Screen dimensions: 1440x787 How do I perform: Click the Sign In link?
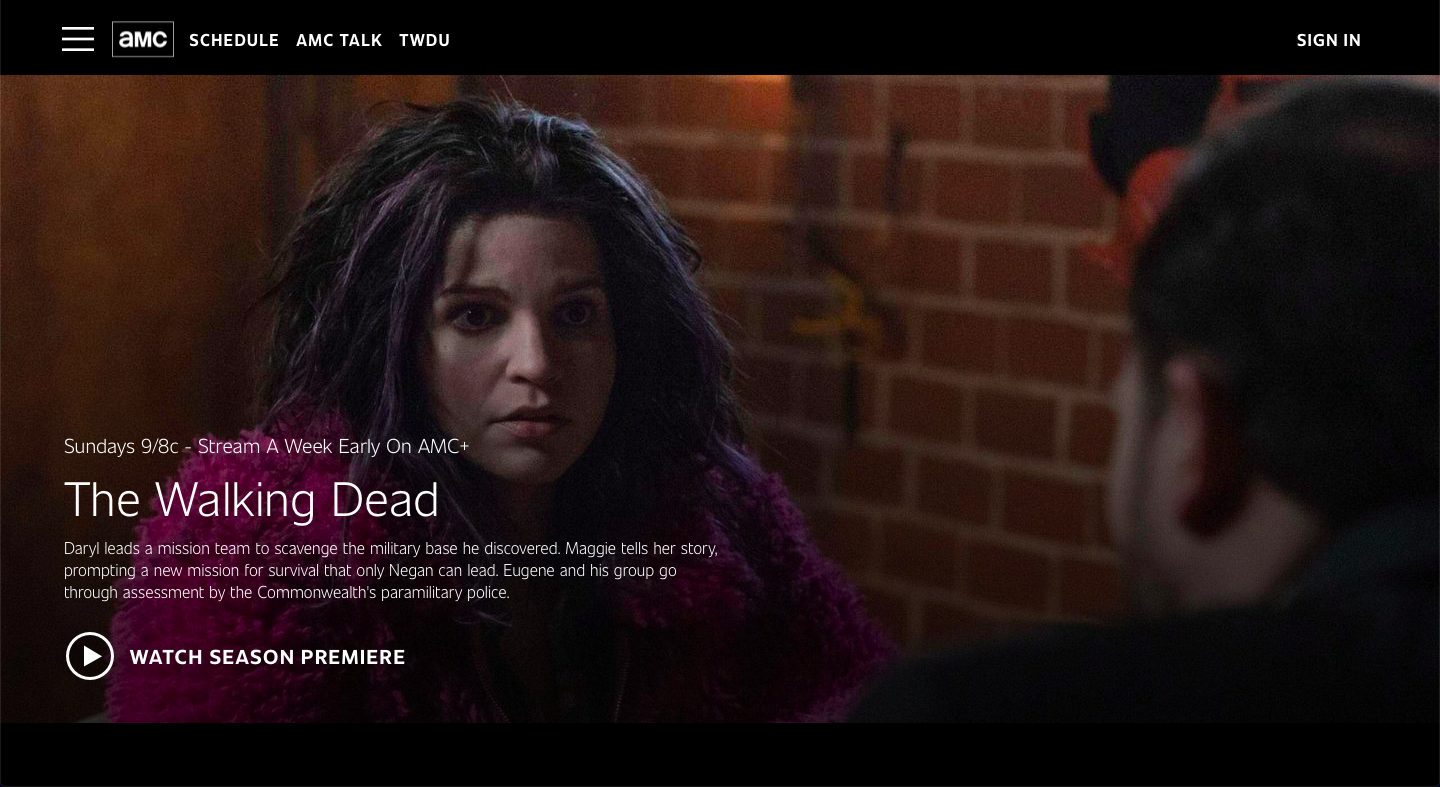click(x=1328, y=40)
